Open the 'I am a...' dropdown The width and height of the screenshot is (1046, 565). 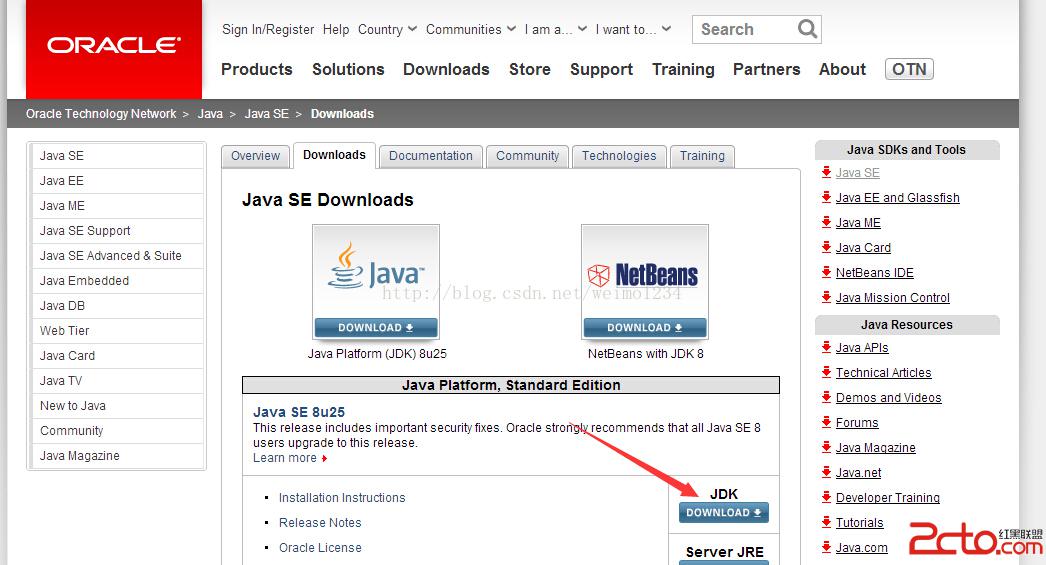pos(556,29)
